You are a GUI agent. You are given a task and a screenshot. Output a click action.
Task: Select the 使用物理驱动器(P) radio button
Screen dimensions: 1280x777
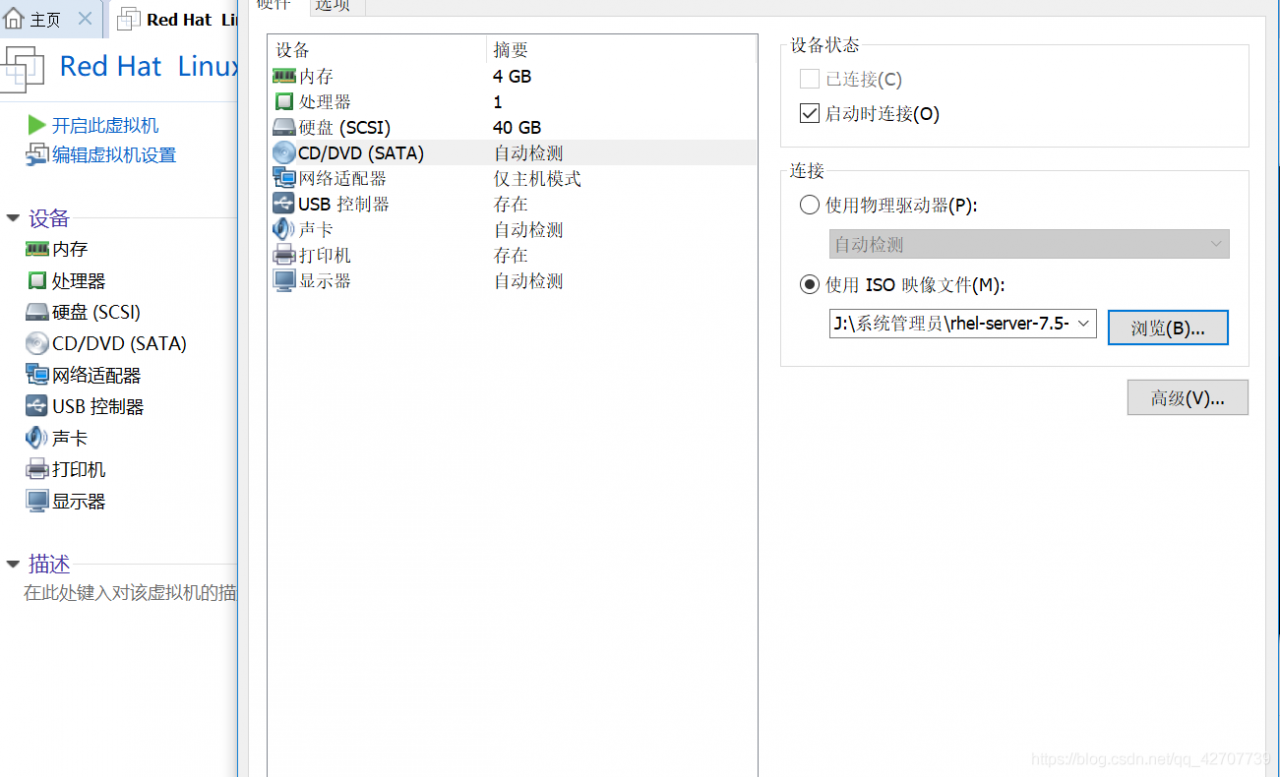(x=810, y=205)
